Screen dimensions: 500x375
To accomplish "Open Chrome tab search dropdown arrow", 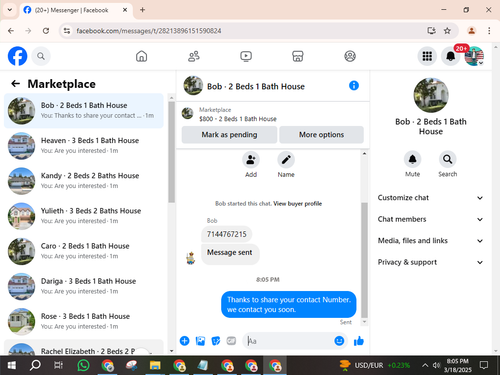I will [x=10, y=10].
